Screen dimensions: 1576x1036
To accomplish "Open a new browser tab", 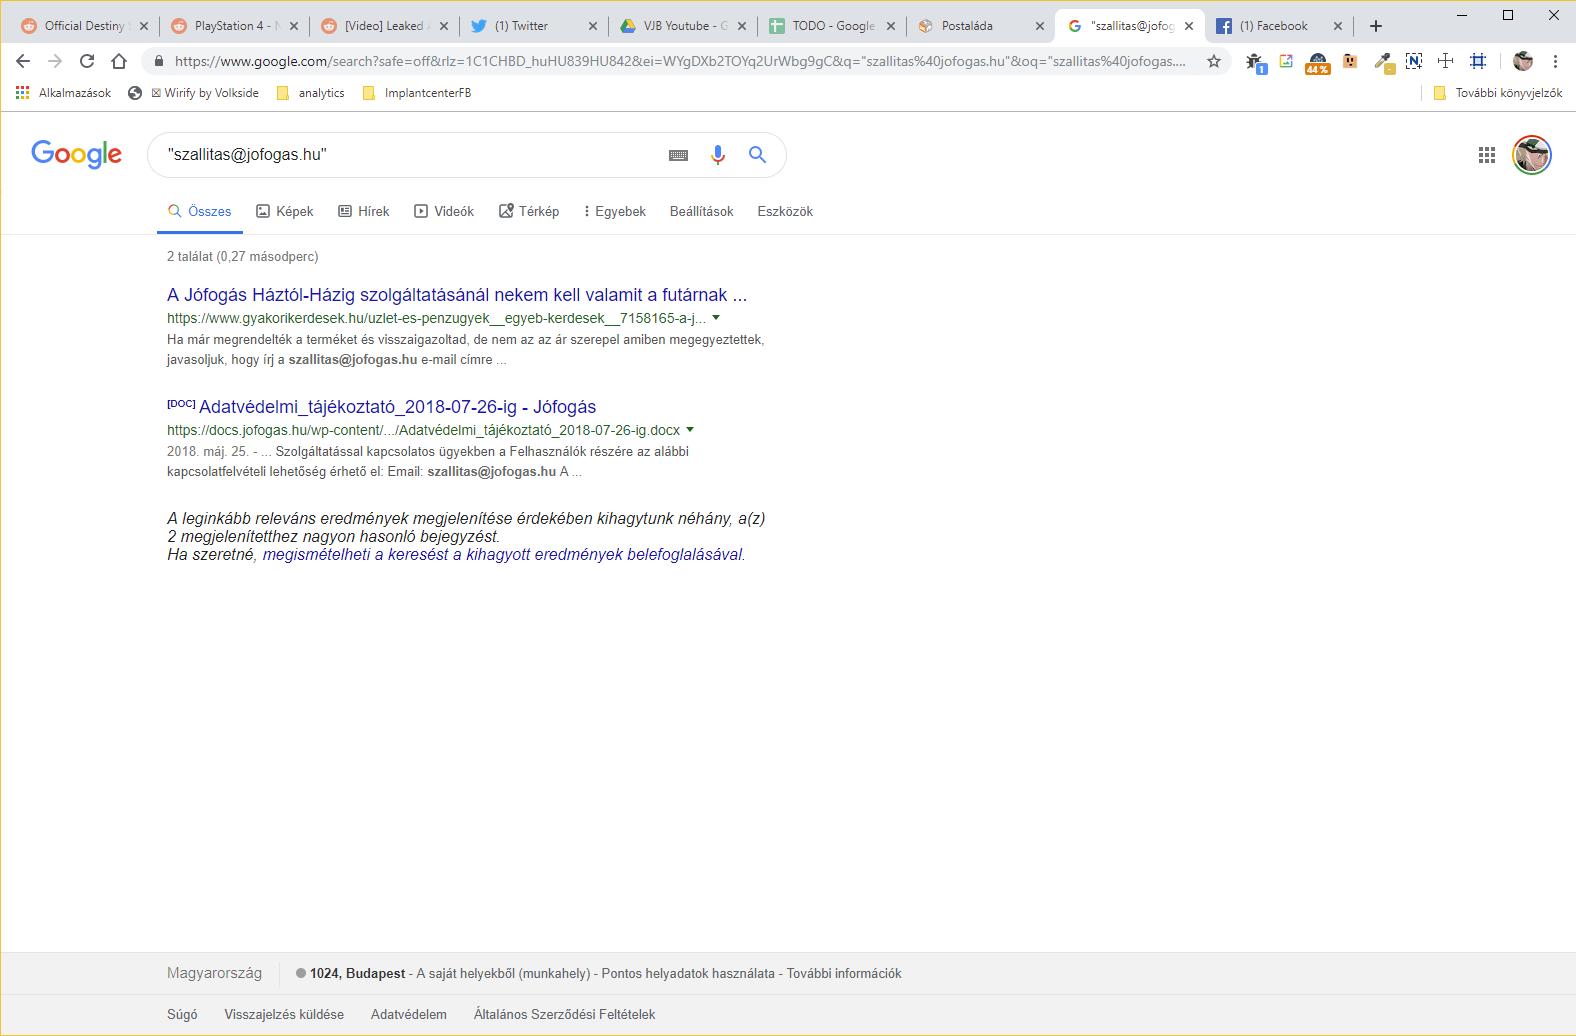I will click(x=1376, y=26).
